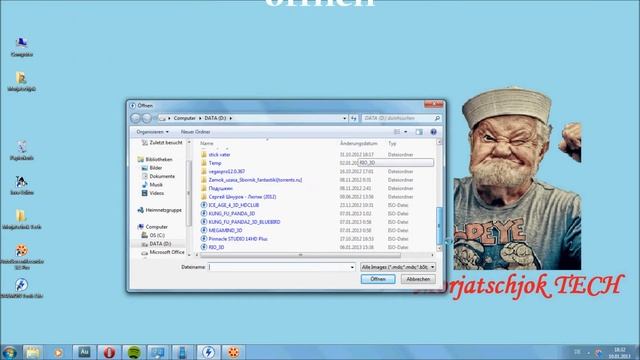The width and height of the screenshot is (640, 360).
Task: Click Computer in the address breadcrumb
Action: pyautogui.click(x=184, y=118)
